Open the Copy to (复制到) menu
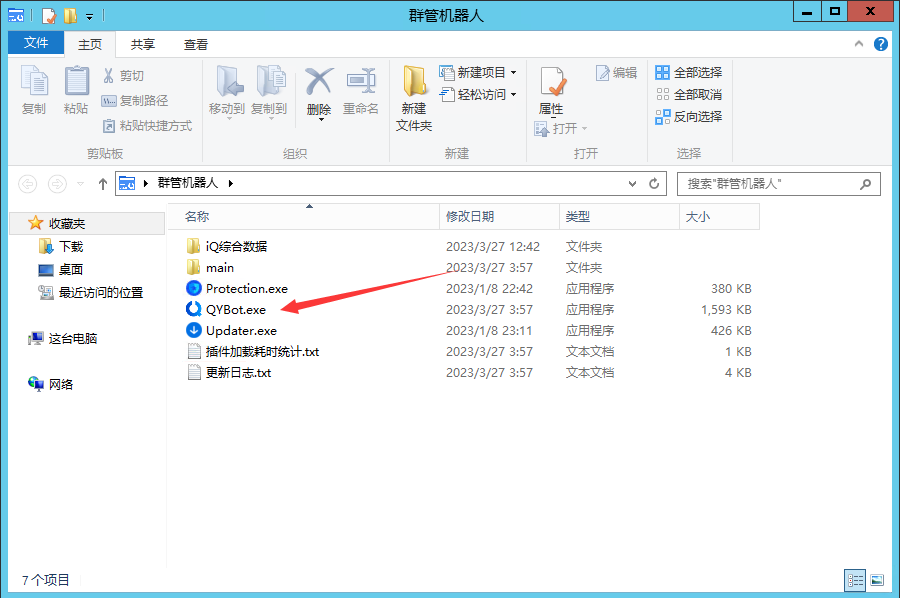The height and width of the screenshot is (598, 900). pyautogui.click(x=269, y=91)
